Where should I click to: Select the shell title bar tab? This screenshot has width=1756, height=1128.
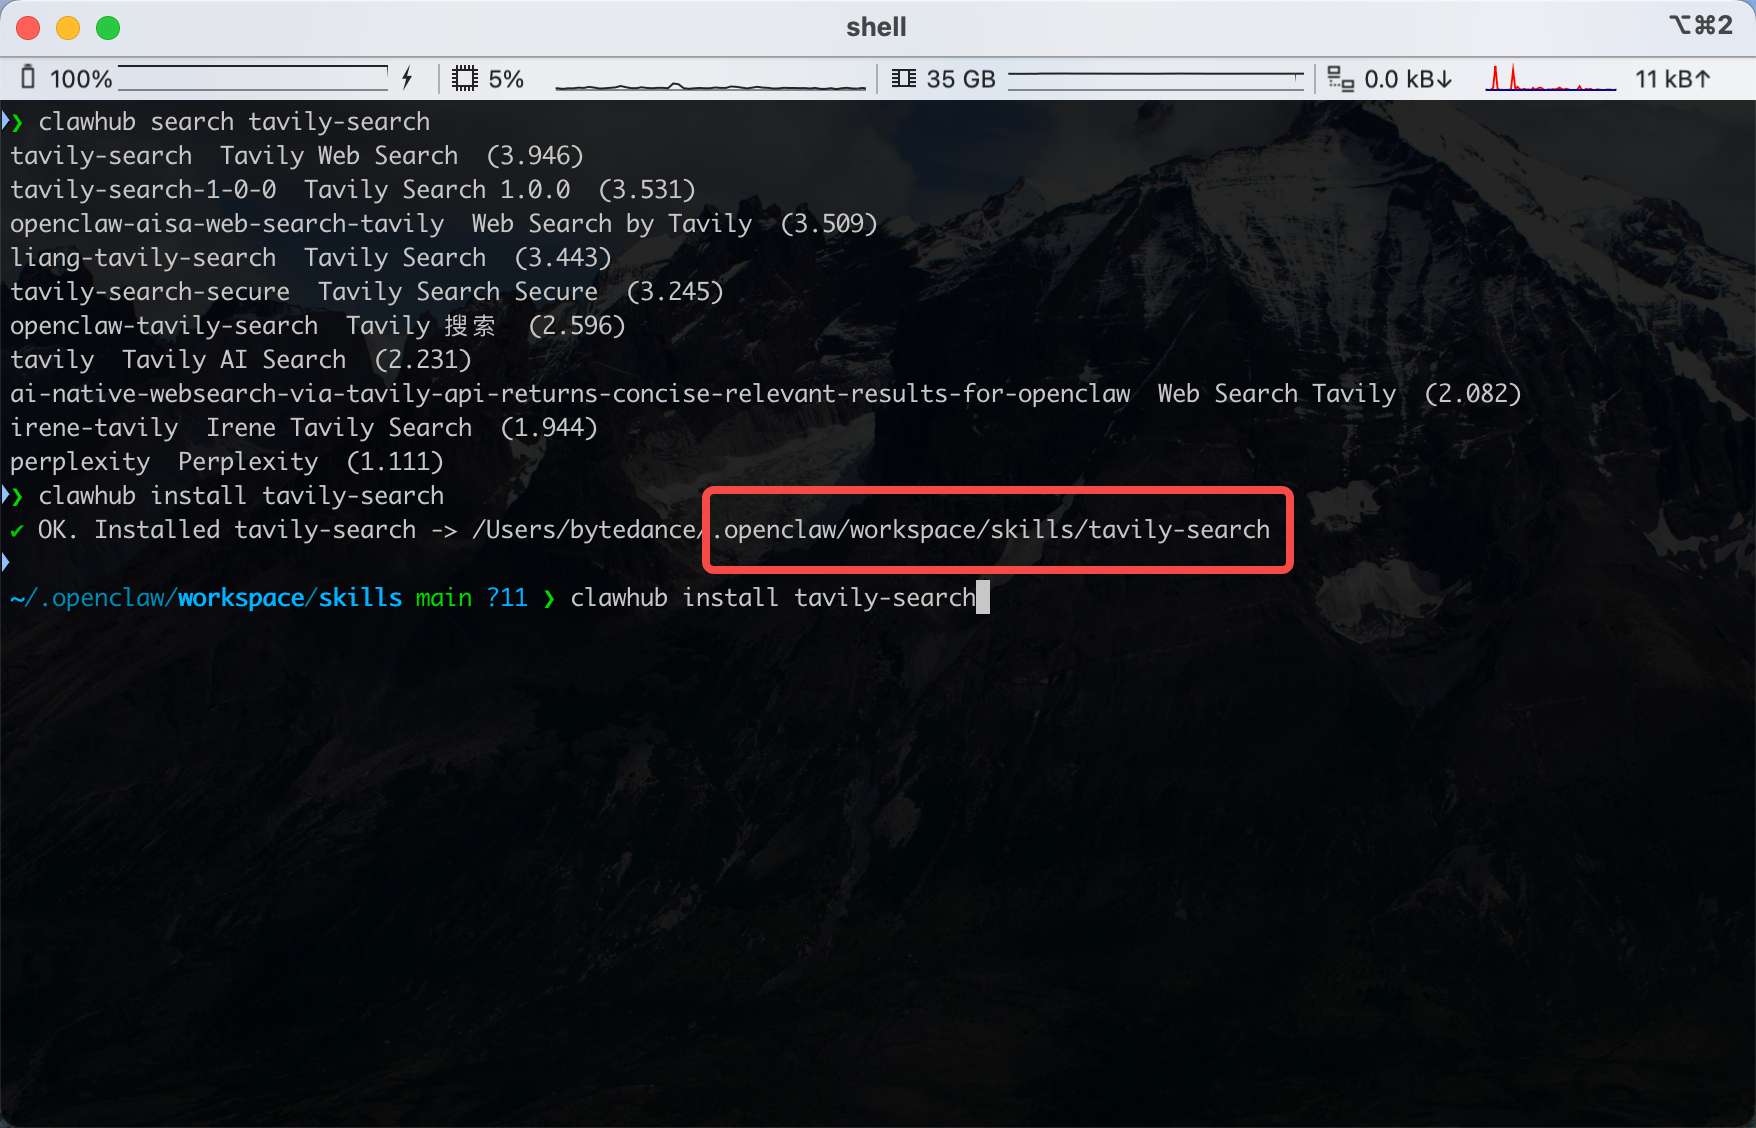(875, 26)
